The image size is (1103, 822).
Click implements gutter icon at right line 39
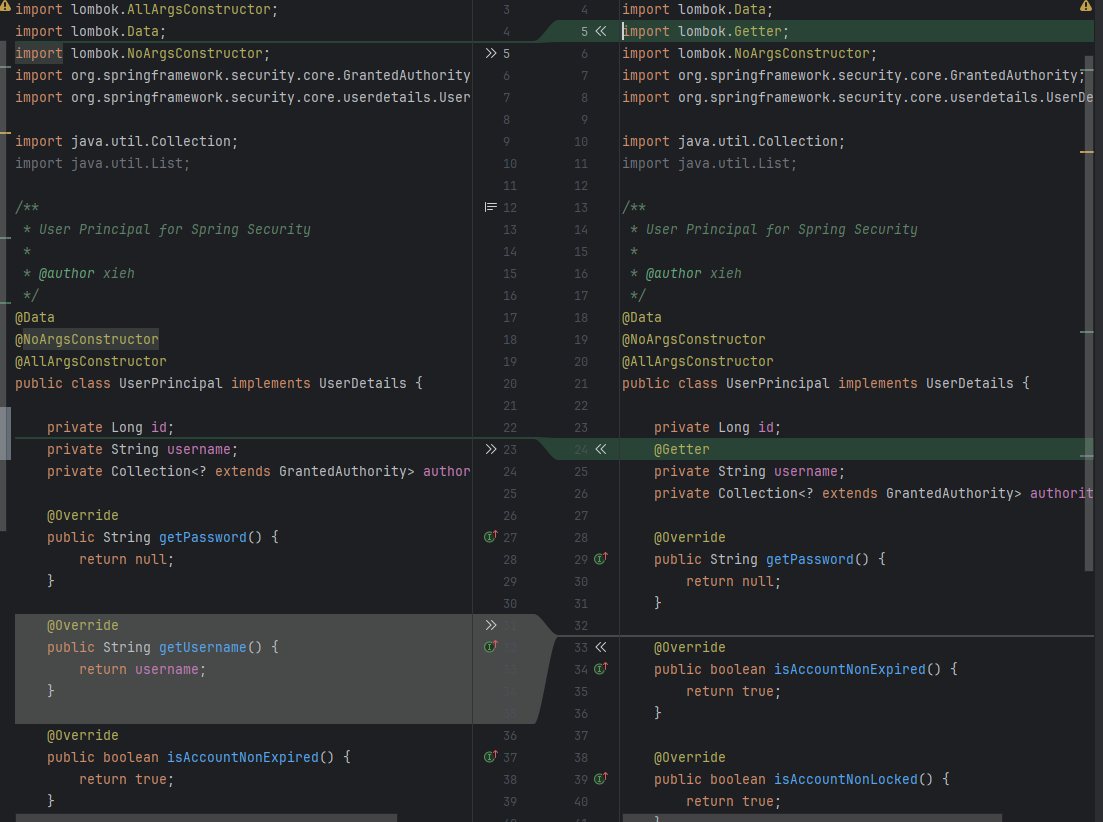pos(601,779)
